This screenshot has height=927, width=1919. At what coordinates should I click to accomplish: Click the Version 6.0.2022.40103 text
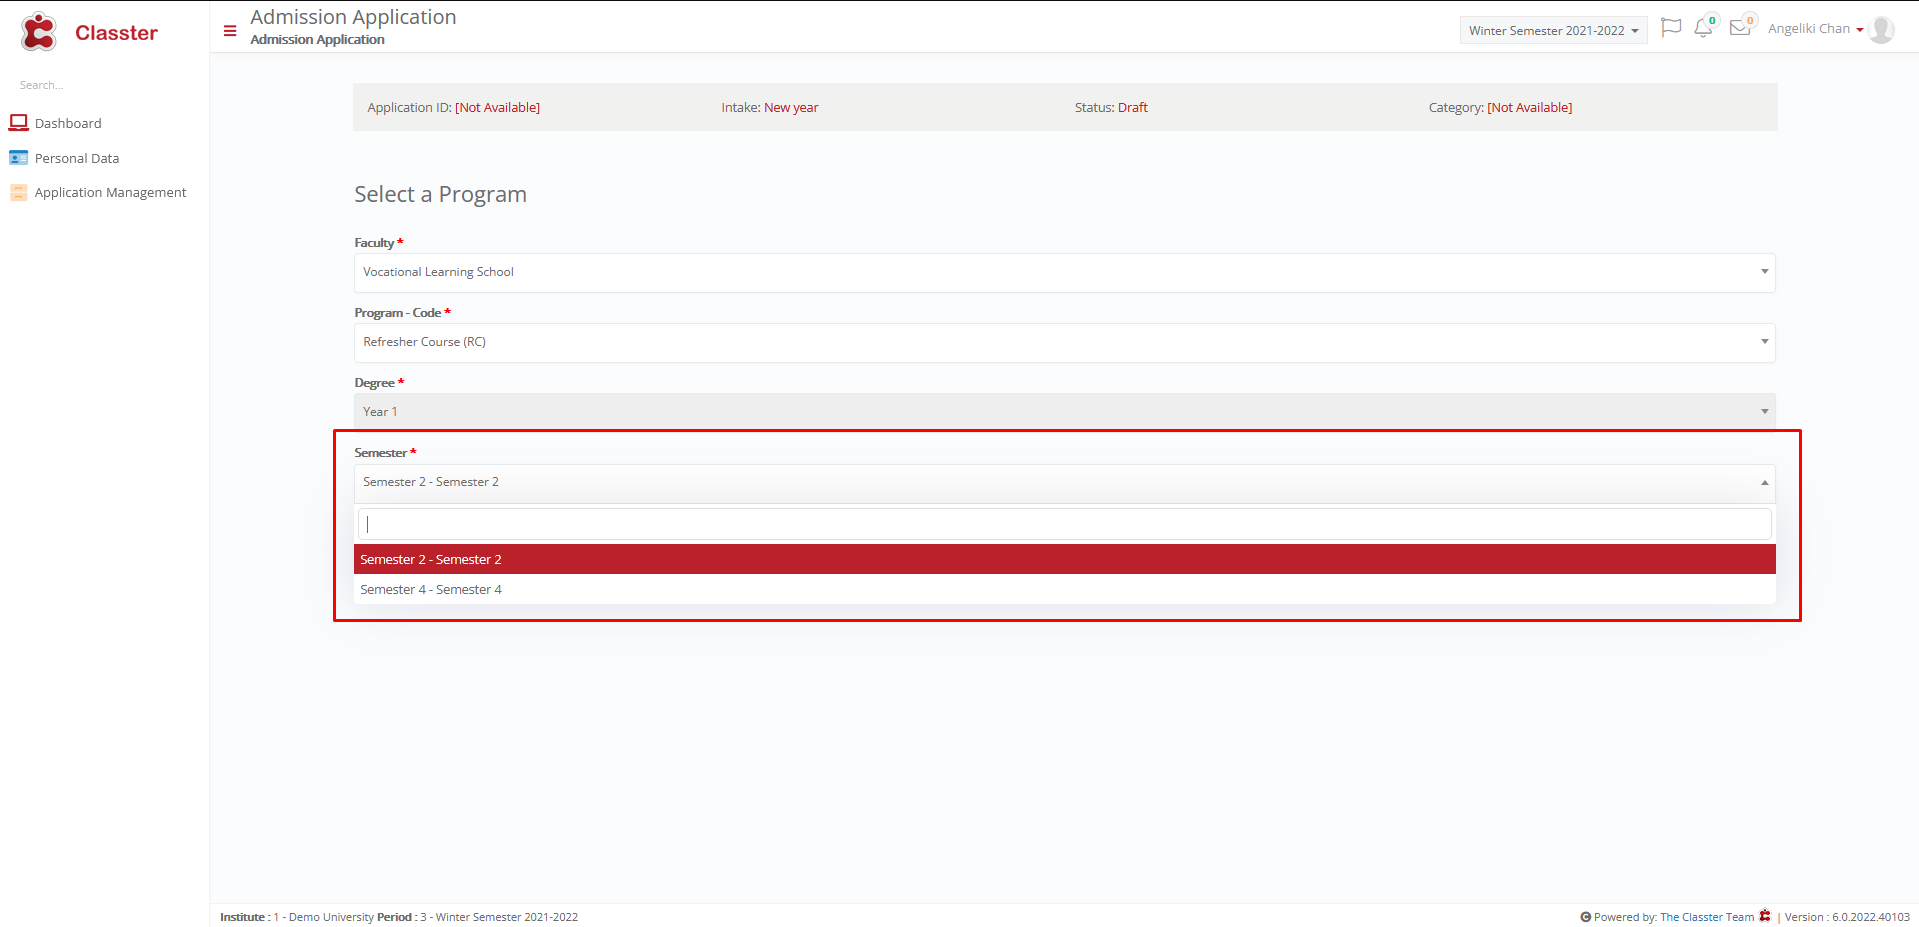[1847, 917]
